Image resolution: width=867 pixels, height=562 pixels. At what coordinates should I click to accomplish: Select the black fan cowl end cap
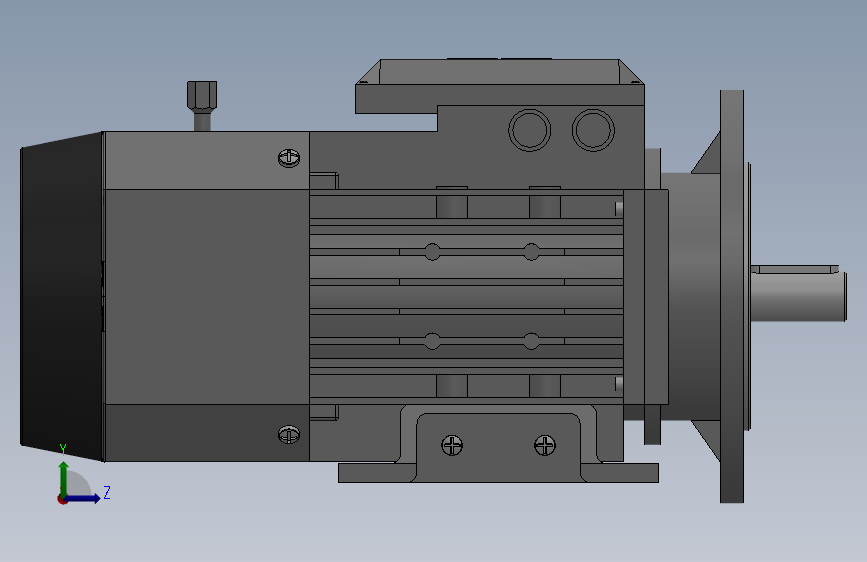point(61,296)
